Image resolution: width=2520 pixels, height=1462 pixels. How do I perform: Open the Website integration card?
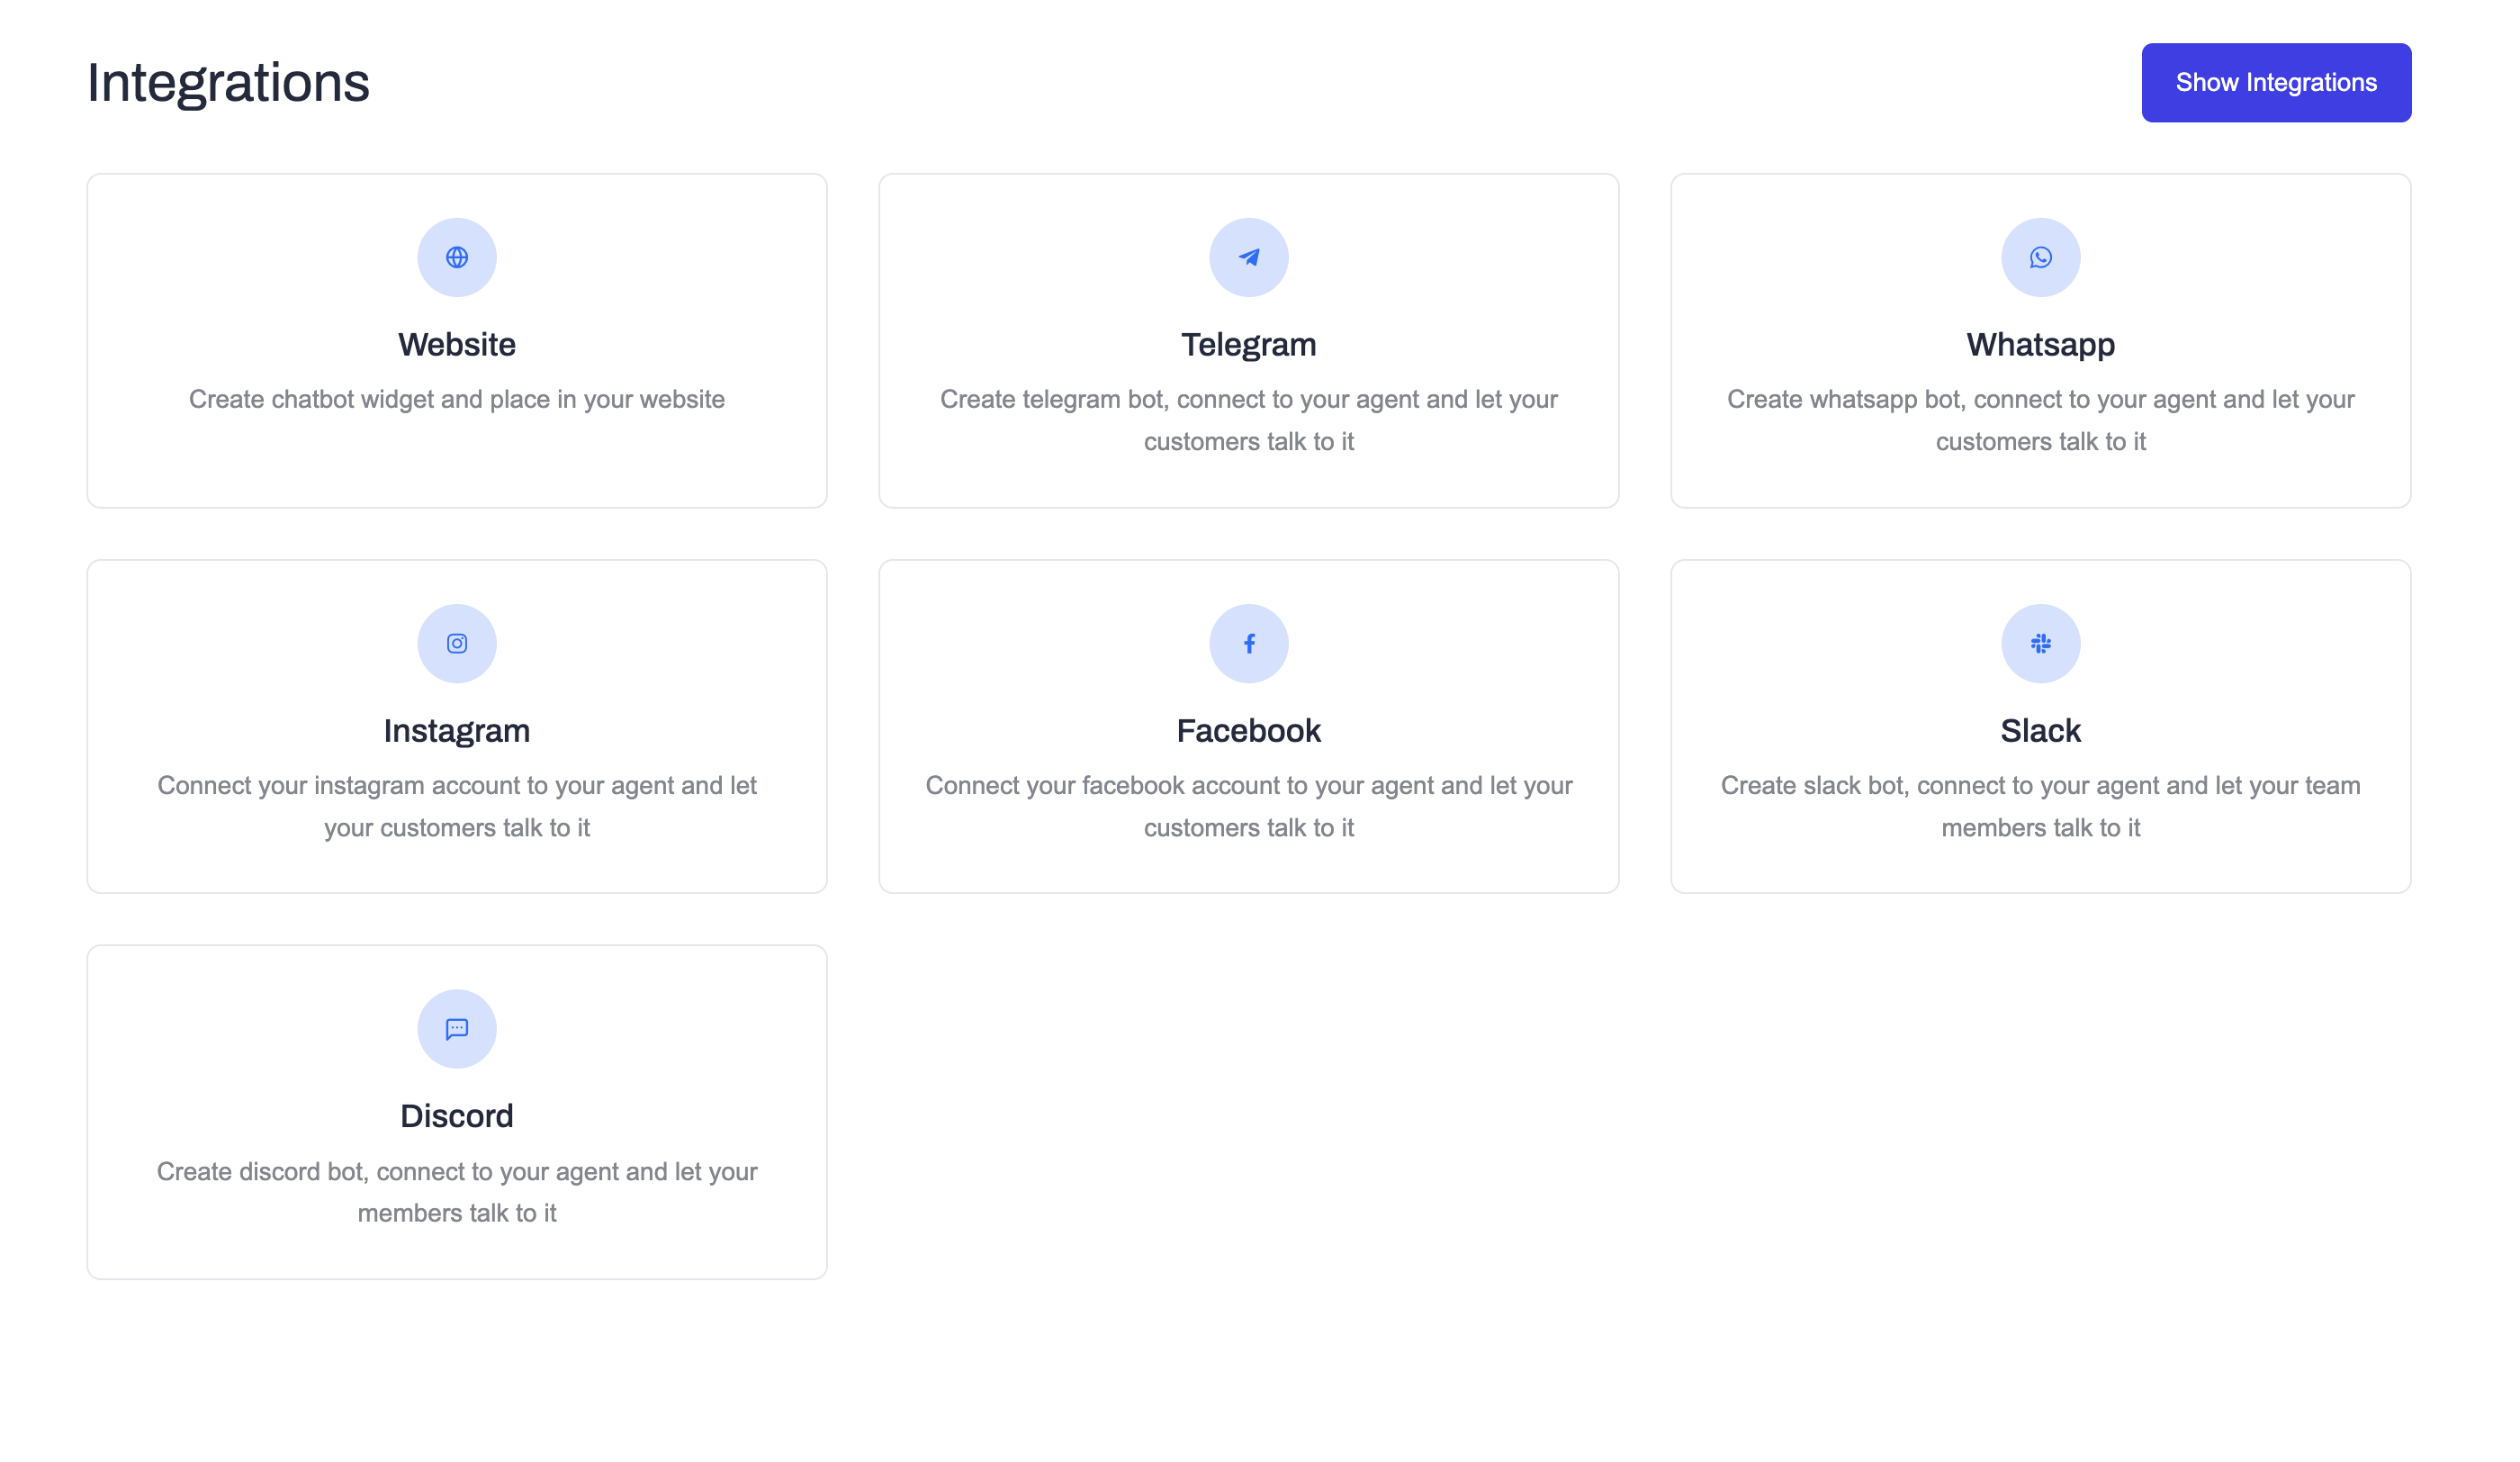pyautogui.click(x=456, y=340)
